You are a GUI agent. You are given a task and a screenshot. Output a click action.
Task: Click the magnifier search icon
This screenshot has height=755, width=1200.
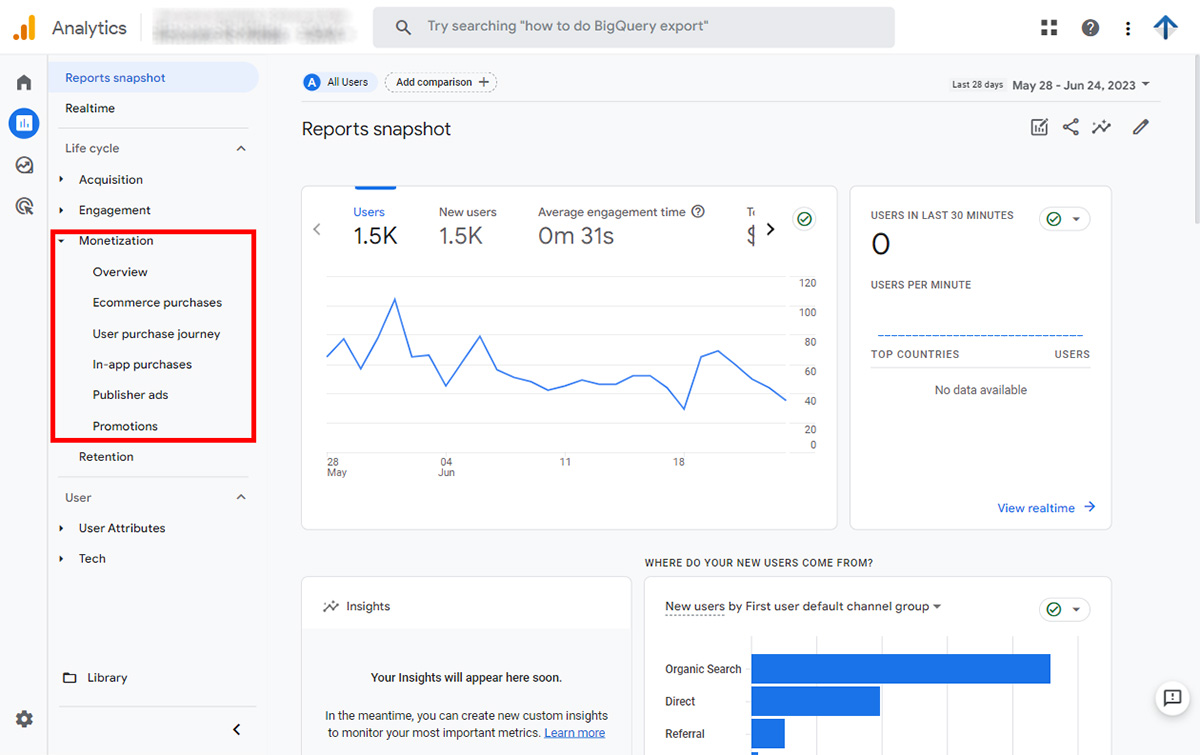(403, 27)
